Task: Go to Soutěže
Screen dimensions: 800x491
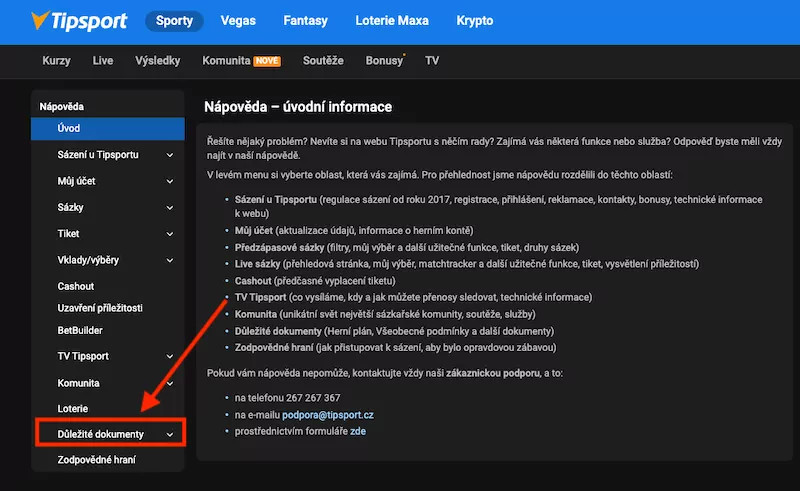Action: 323,61
